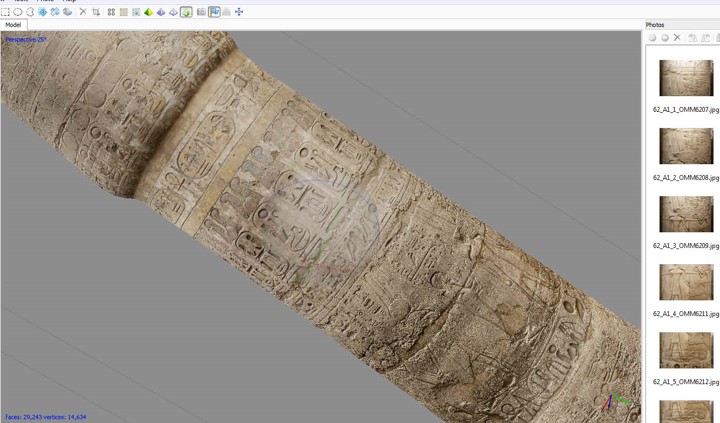Image resolution: width=720 pixels, height=423 pixels.
Task: Switch to Wireframe view mode
Action: click(x=173, y=12)
